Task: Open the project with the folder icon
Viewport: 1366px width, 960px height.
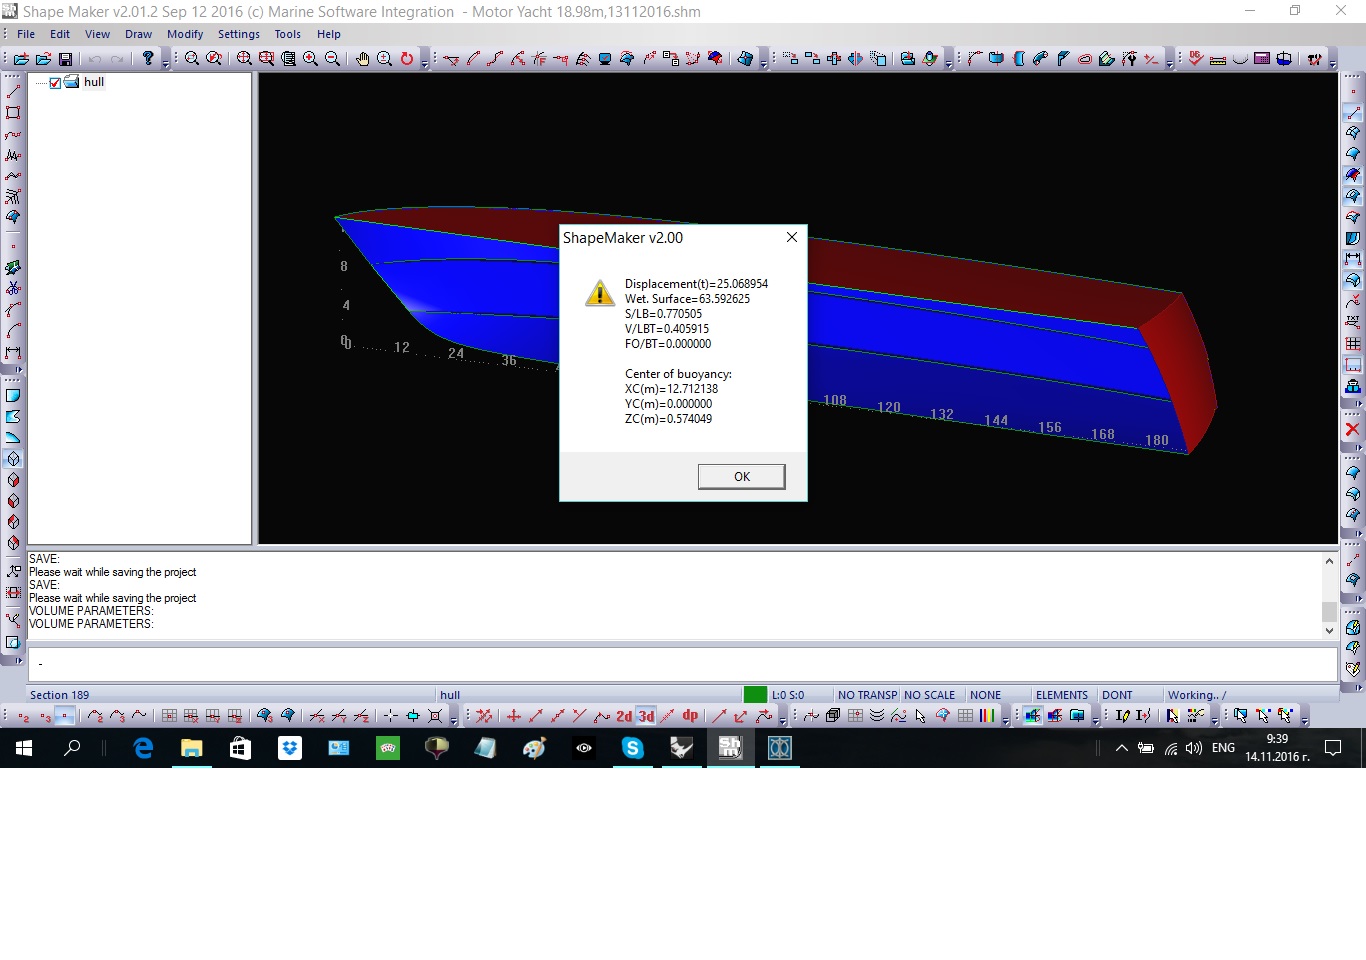Action: 44,59
